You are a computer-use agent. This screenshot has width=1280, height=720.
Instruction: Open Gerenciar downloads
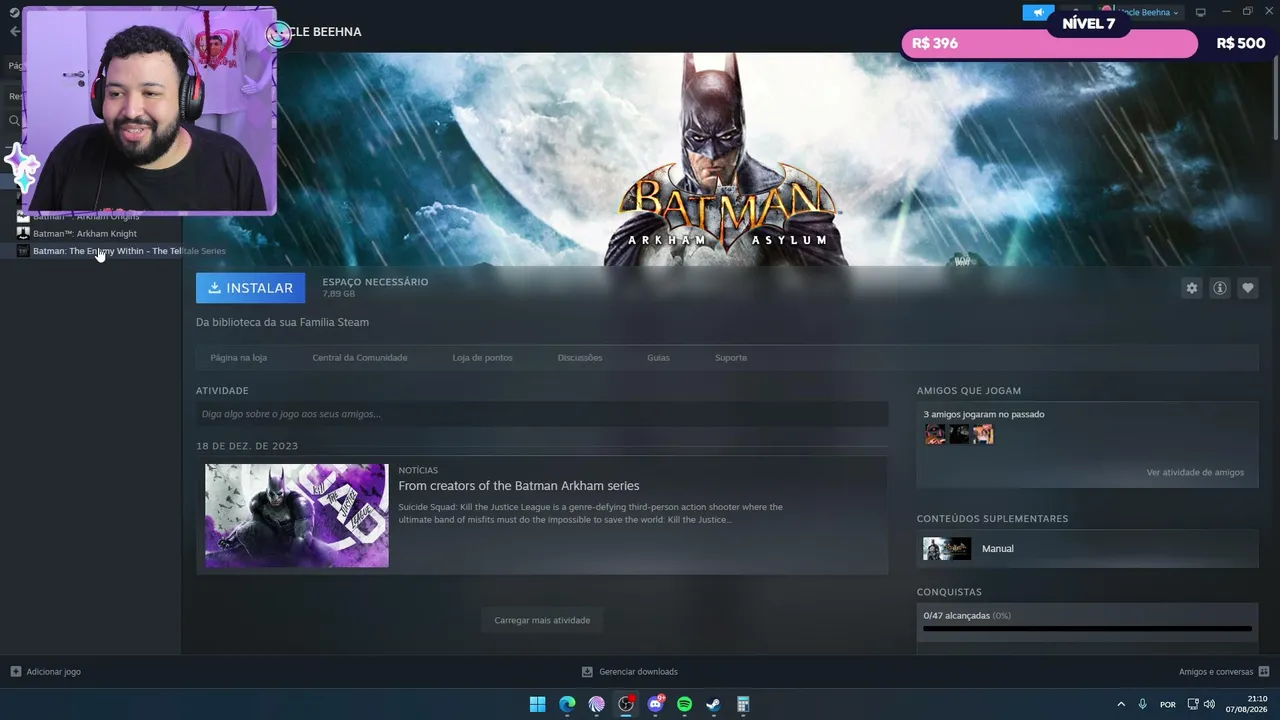tap(638, 672)
